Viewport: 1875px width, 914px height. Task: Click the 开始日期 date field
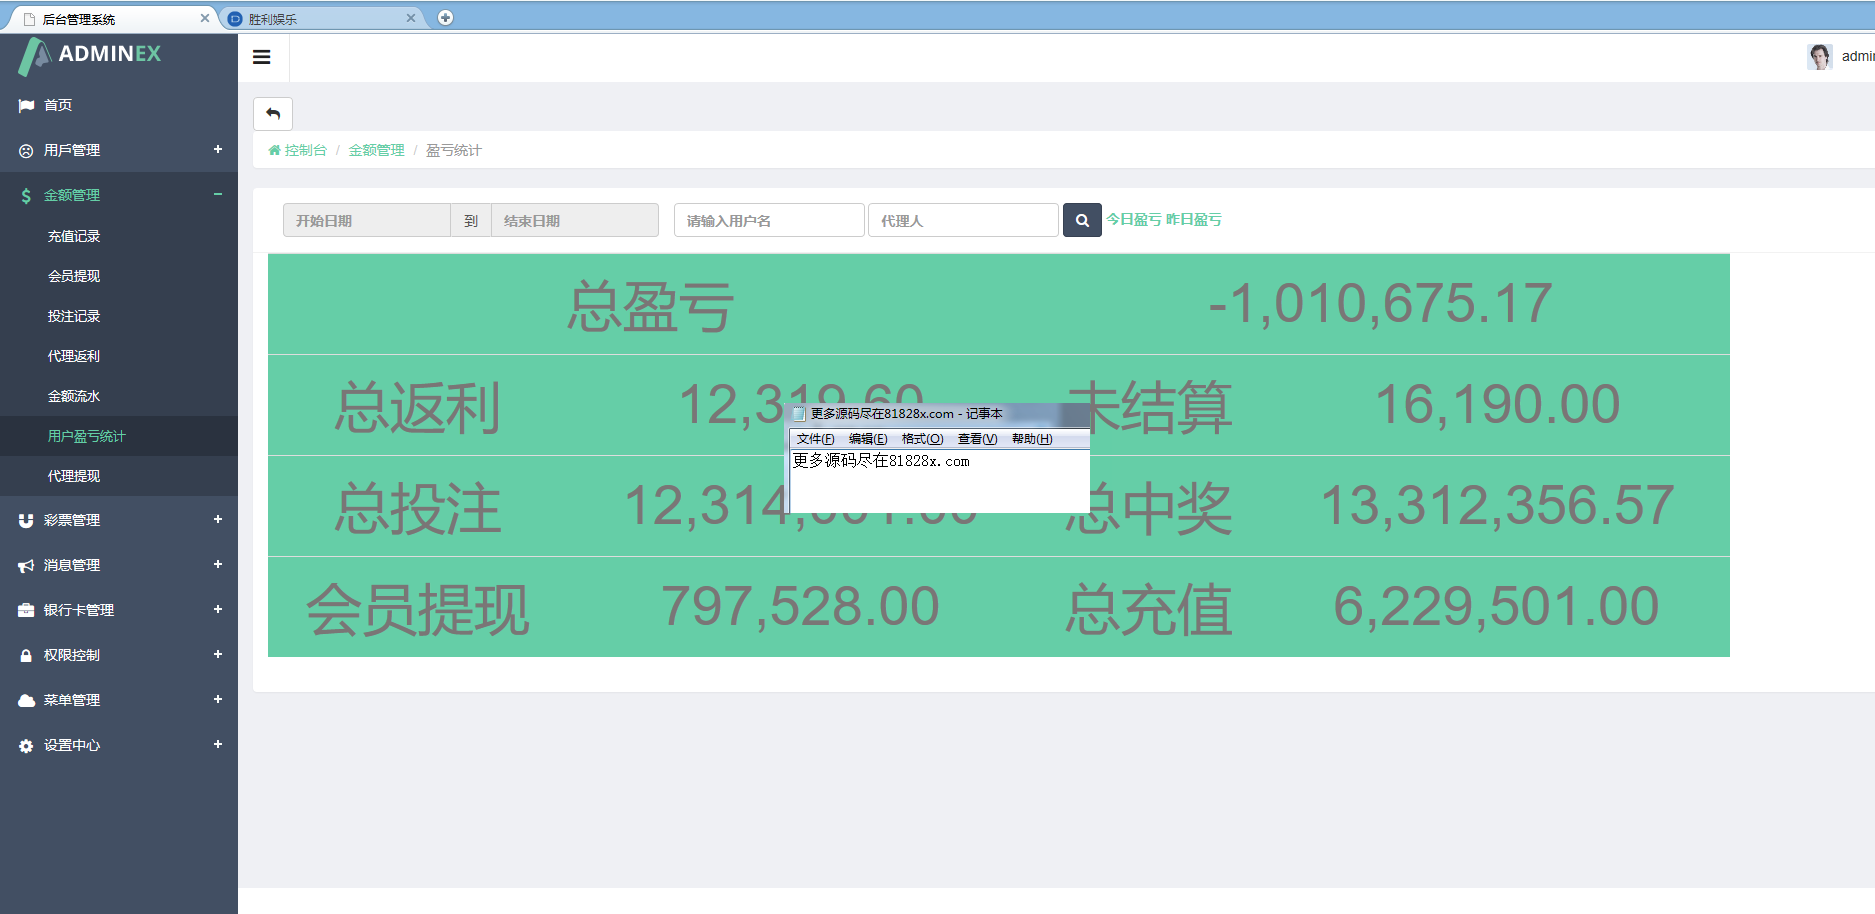pyautogui.click(x=366, y=220)
